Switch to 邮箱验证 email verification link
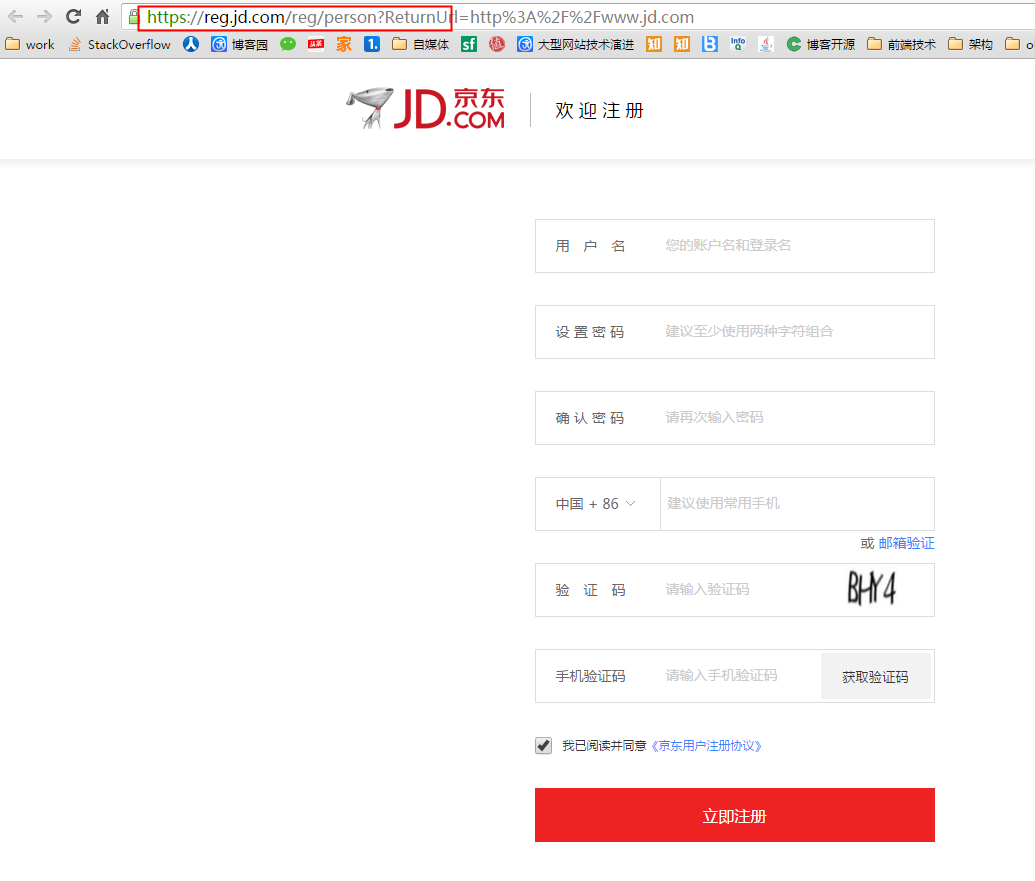The height and width of the screenshot is (881, 1035). pos(906,543)
